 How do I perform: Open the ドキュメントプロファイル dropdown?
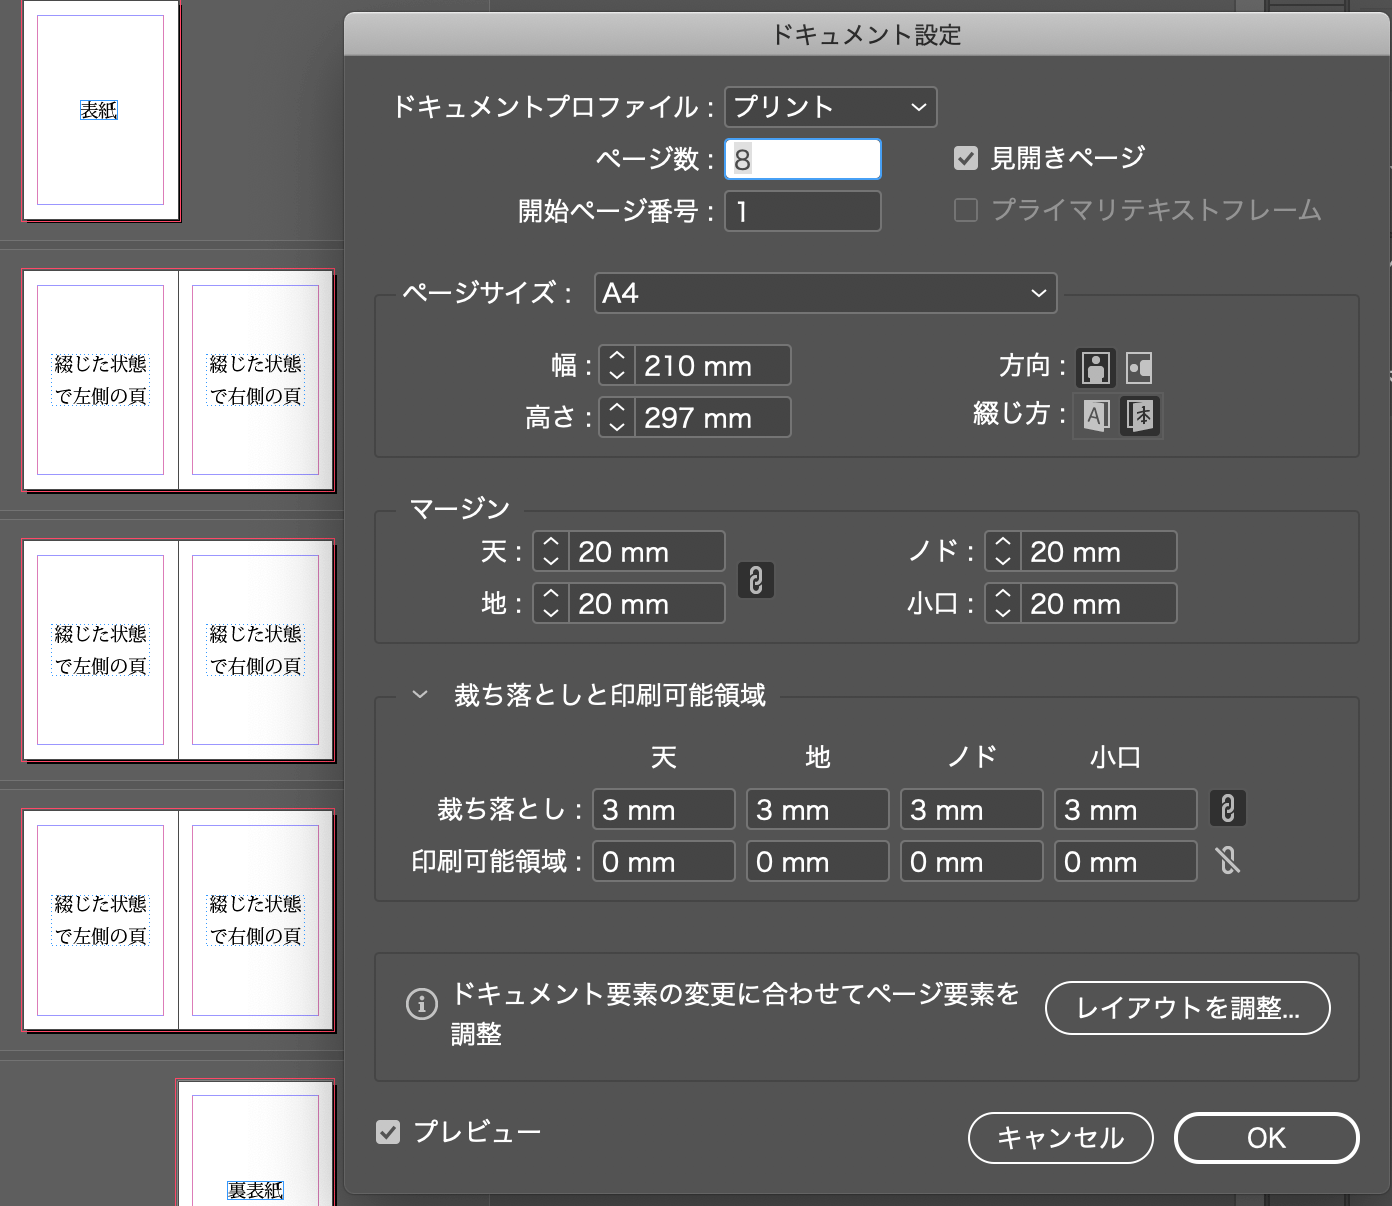pos(830,107)
